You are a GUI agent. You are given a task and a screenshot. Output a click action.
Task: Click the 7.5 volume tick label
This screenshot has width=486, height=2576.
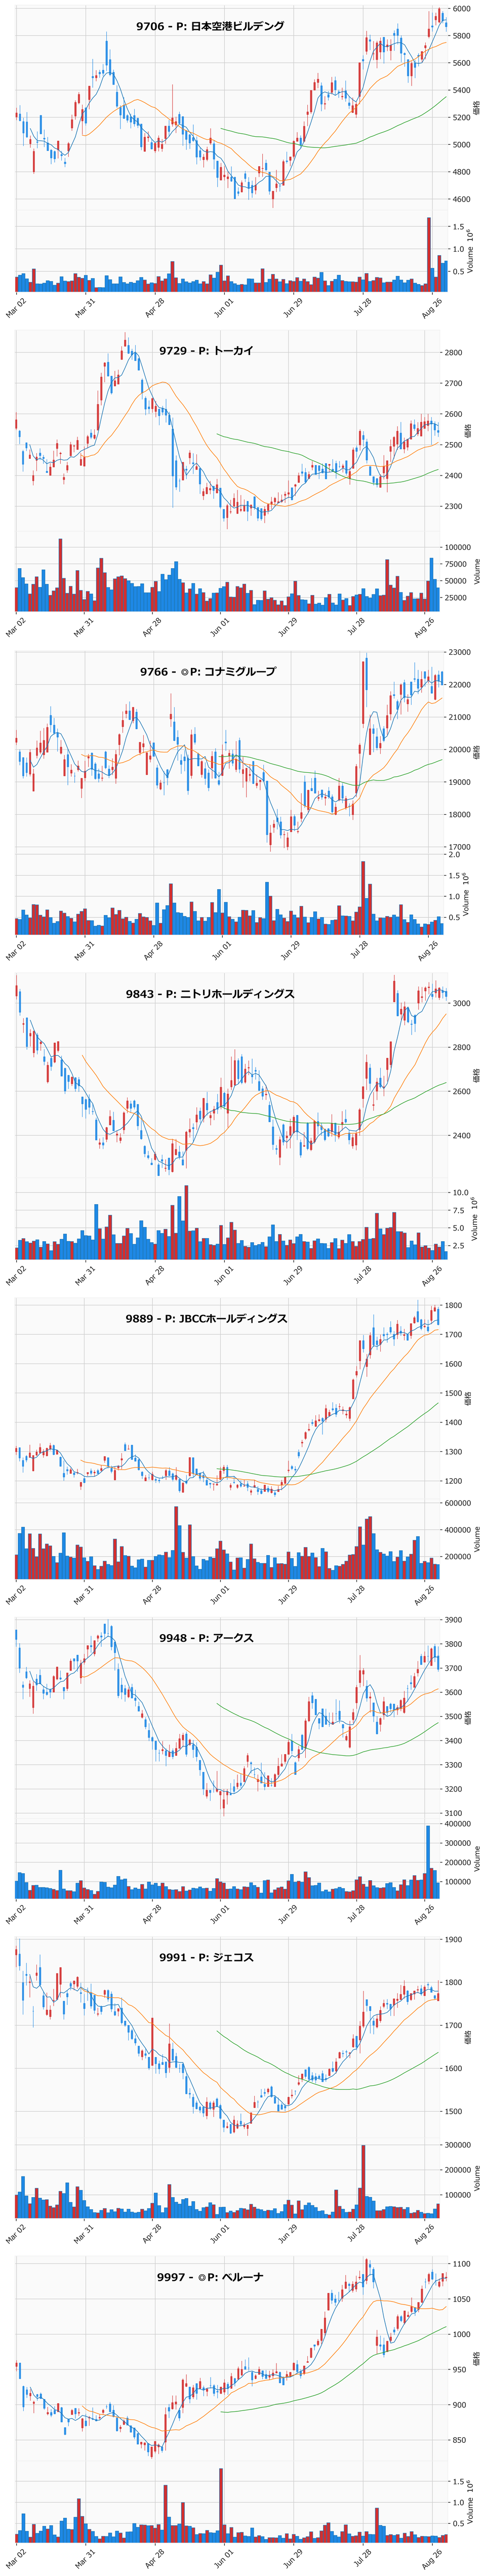pyautogui.click(x=459, y=1211)
